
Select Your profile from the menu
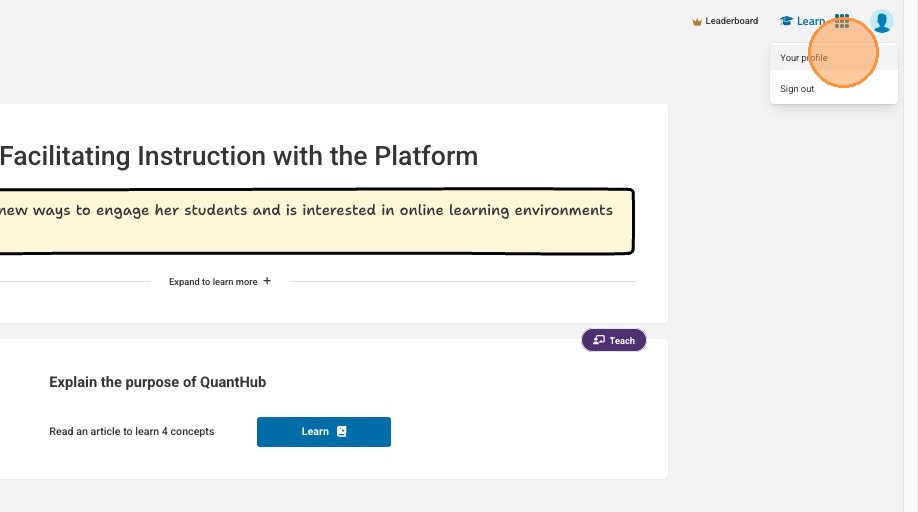coord(804,58)
